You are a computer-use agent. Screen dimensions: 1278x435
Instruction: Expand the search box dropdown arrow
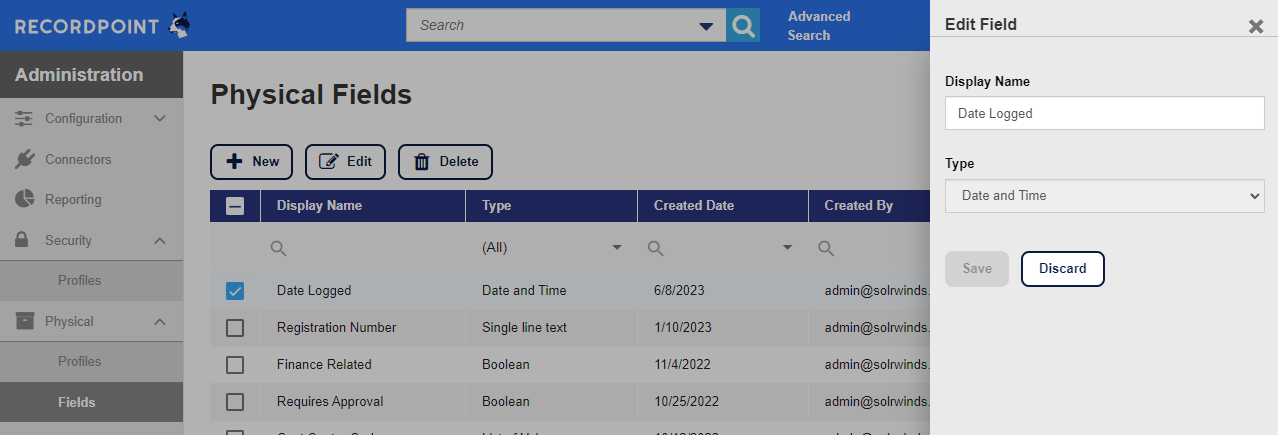[706, 26]
